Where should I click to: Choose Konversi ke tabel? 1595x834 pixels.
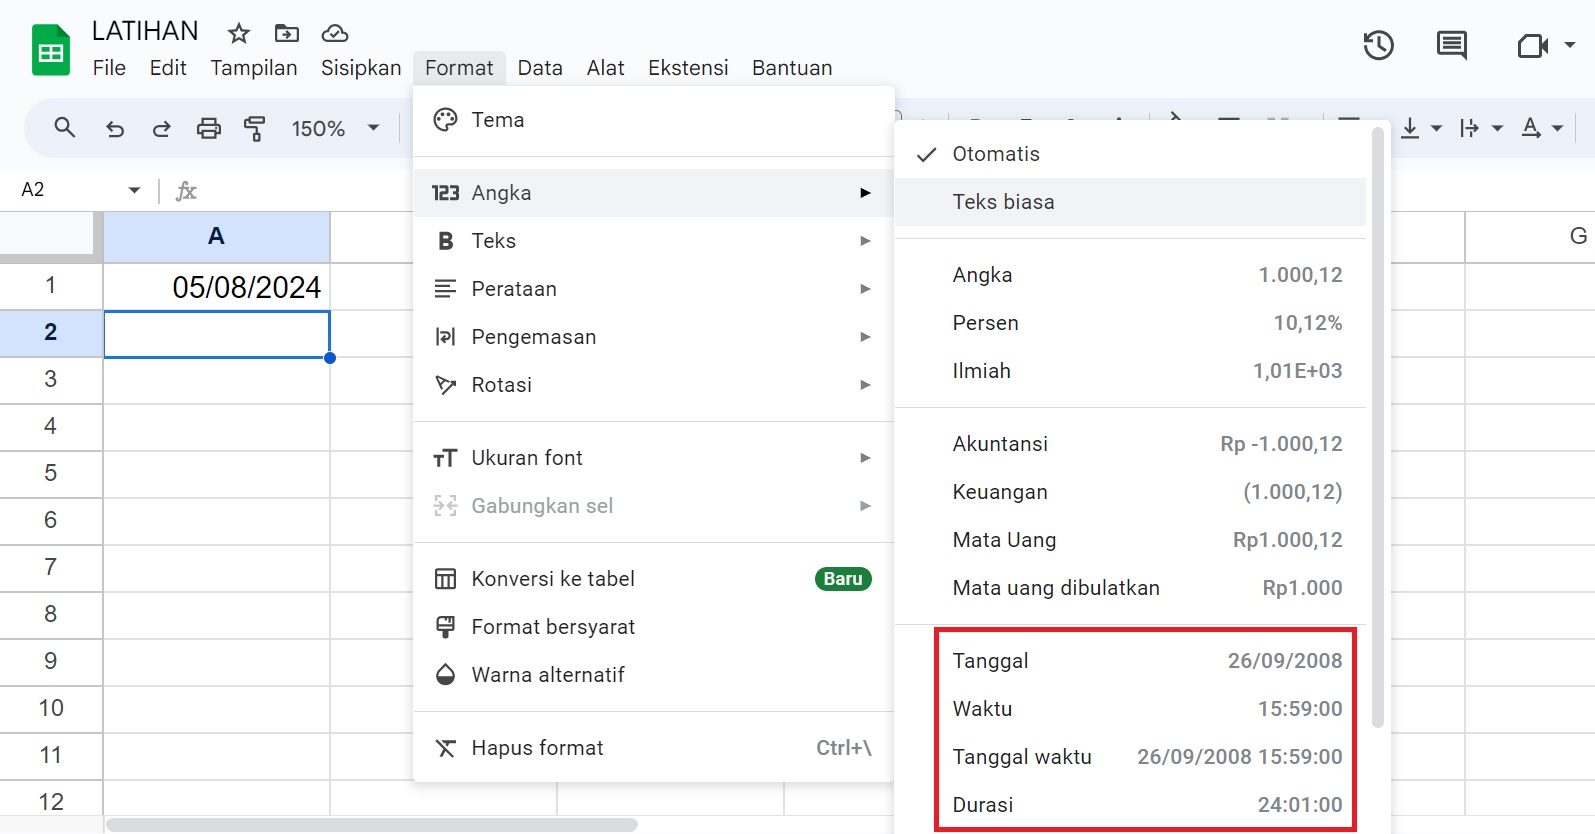click(x=653, y=579)
